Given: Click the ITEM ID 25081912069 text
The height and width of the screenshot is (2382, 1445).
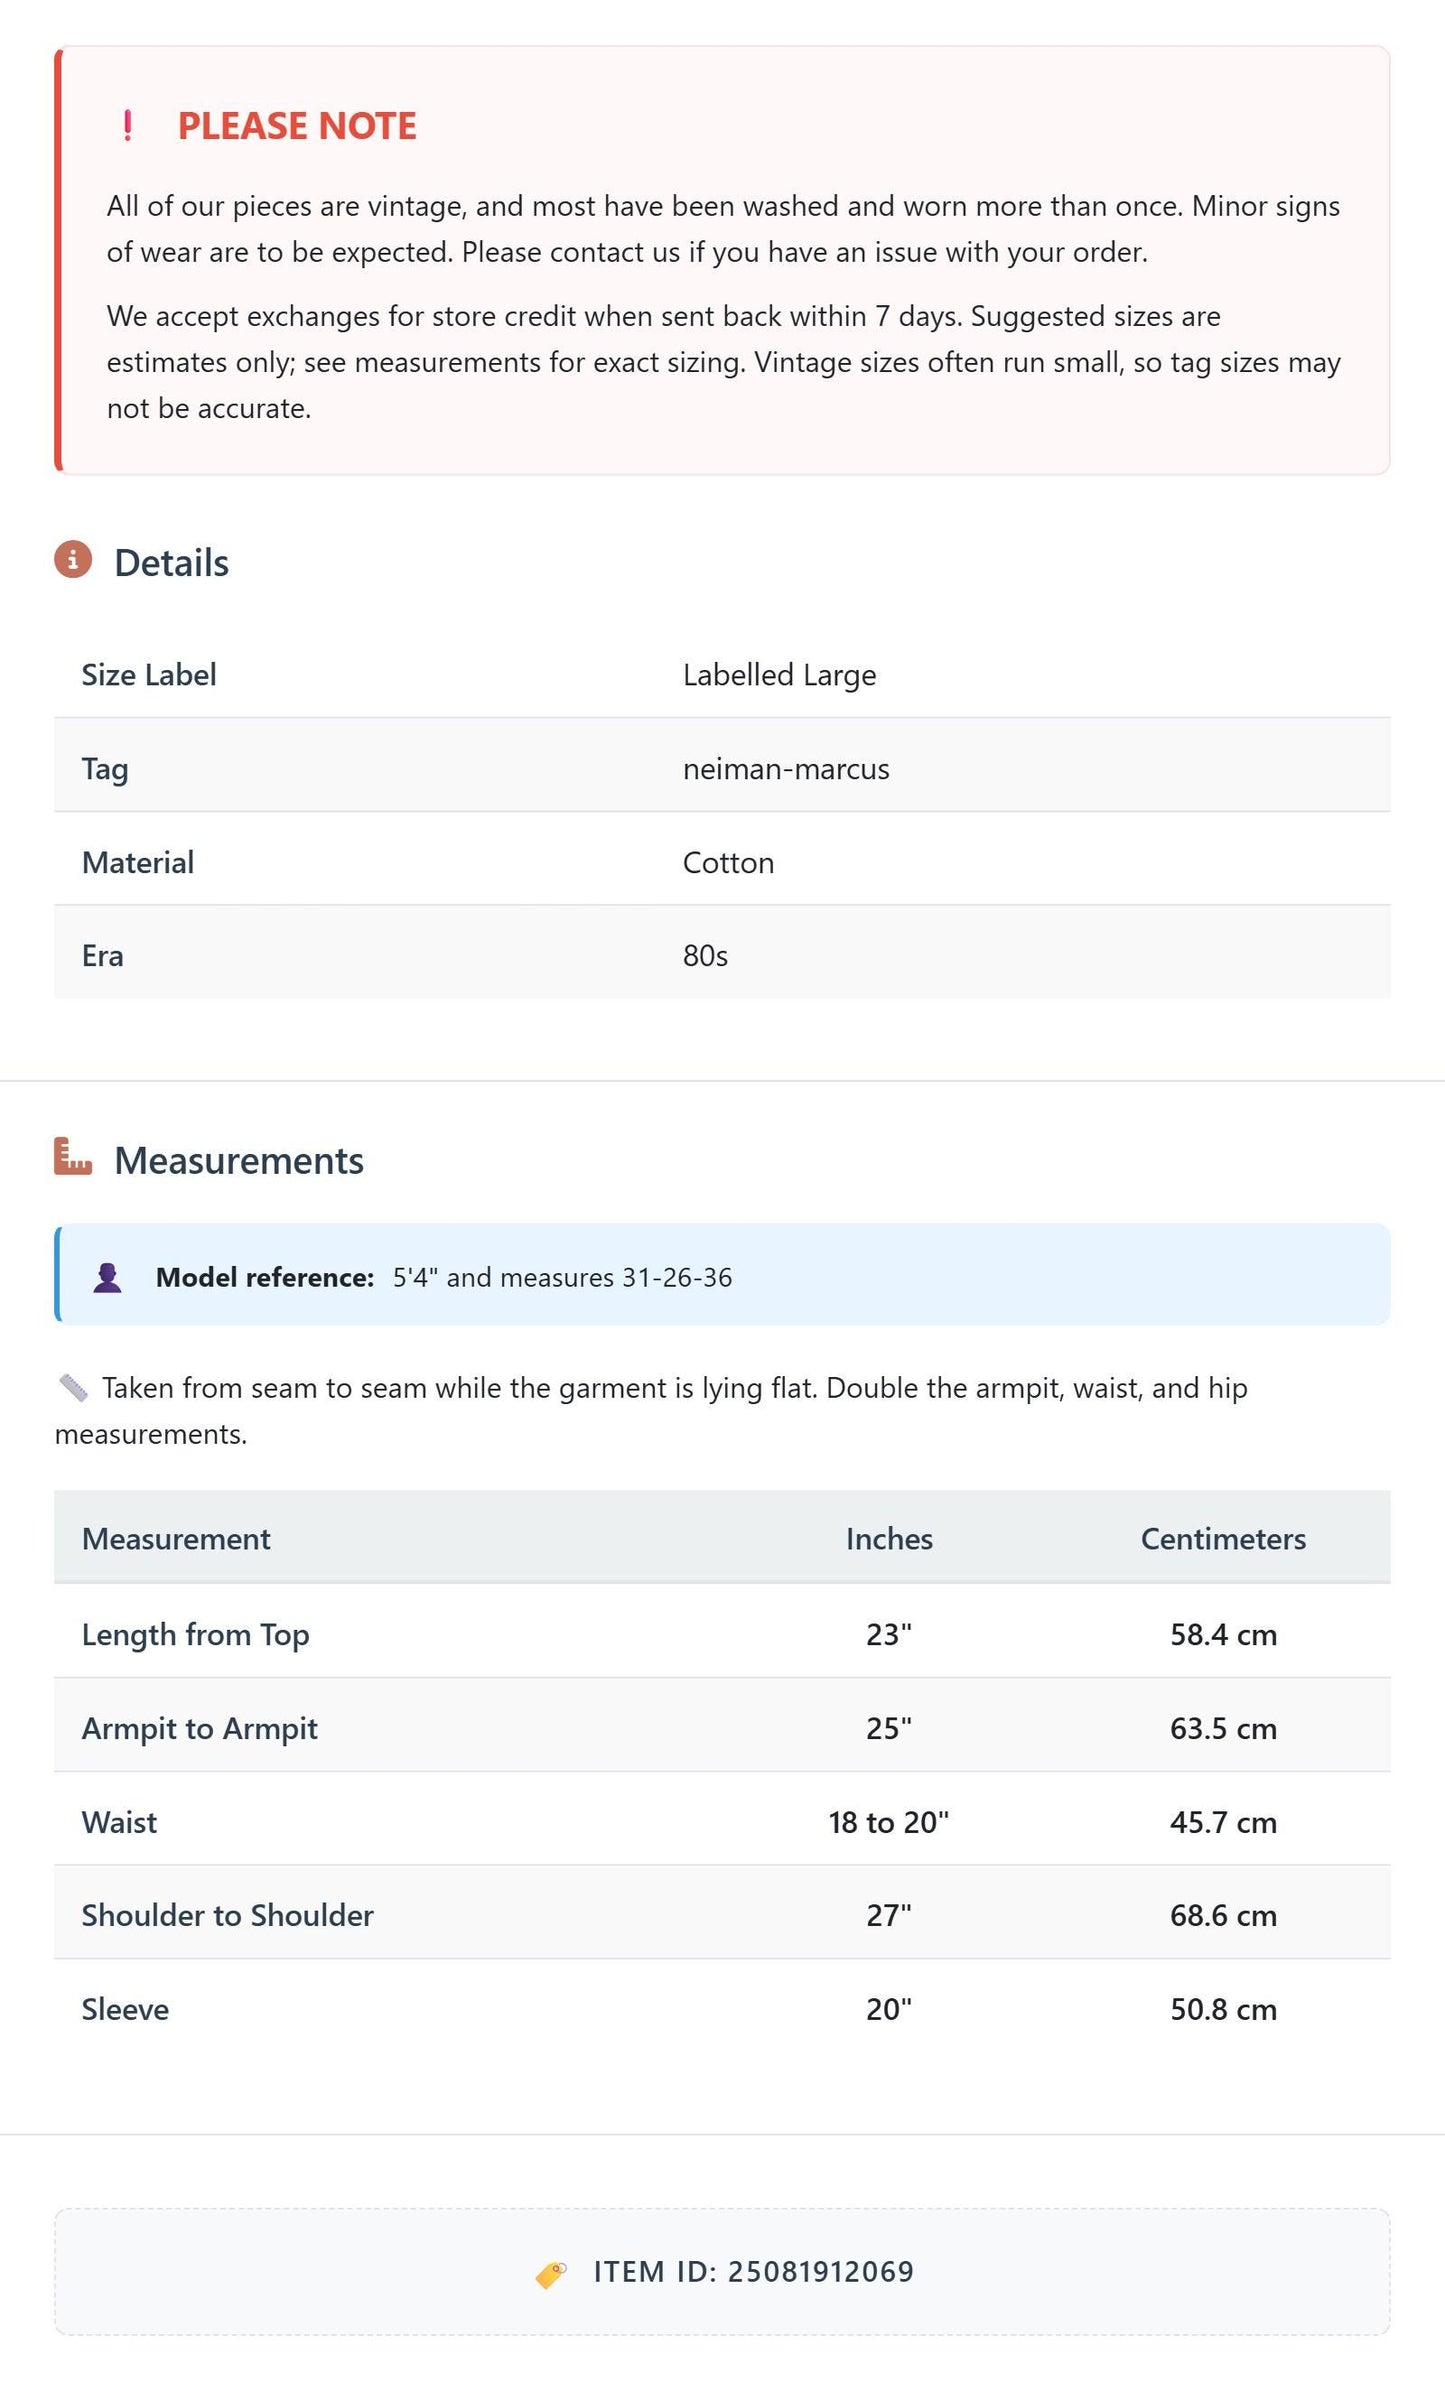Looking at the screenshot, I should pos(754,2272).
